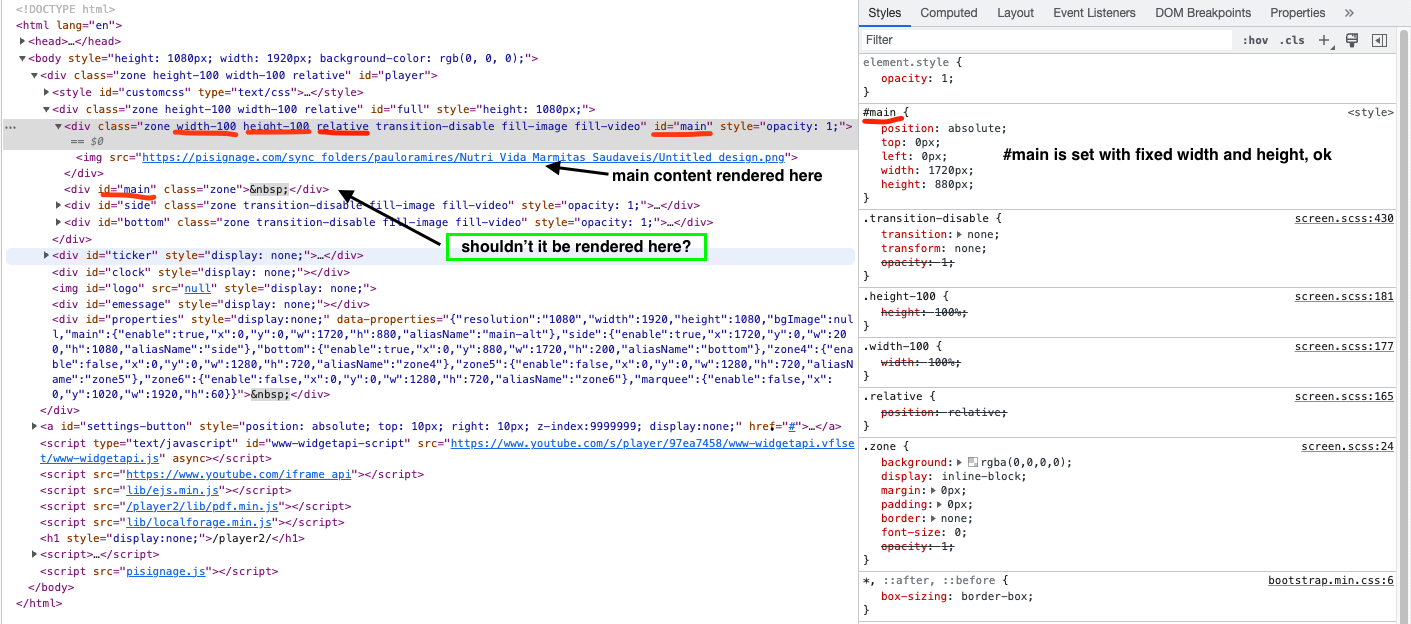Viewport: 1411px width, 624px height.
Task: Expand the head element in DOM tree
Action: coord(21,41)
